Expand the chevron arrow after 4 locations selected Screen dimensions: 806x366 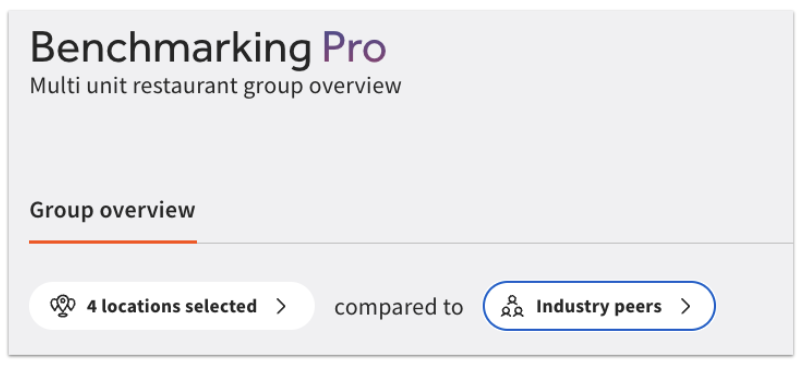click(x=281, y=306)
